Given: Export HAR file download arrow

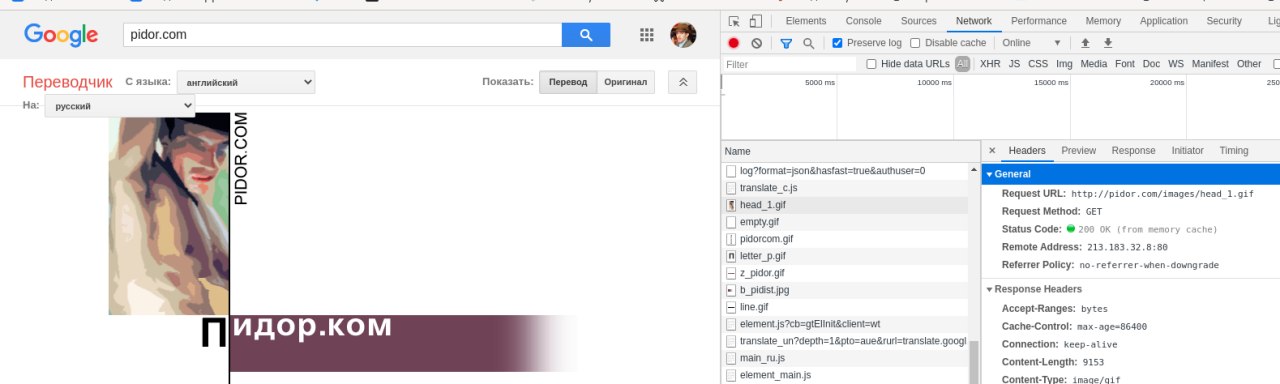Looking at the screenshot, I should click(x=1108, y=43).
